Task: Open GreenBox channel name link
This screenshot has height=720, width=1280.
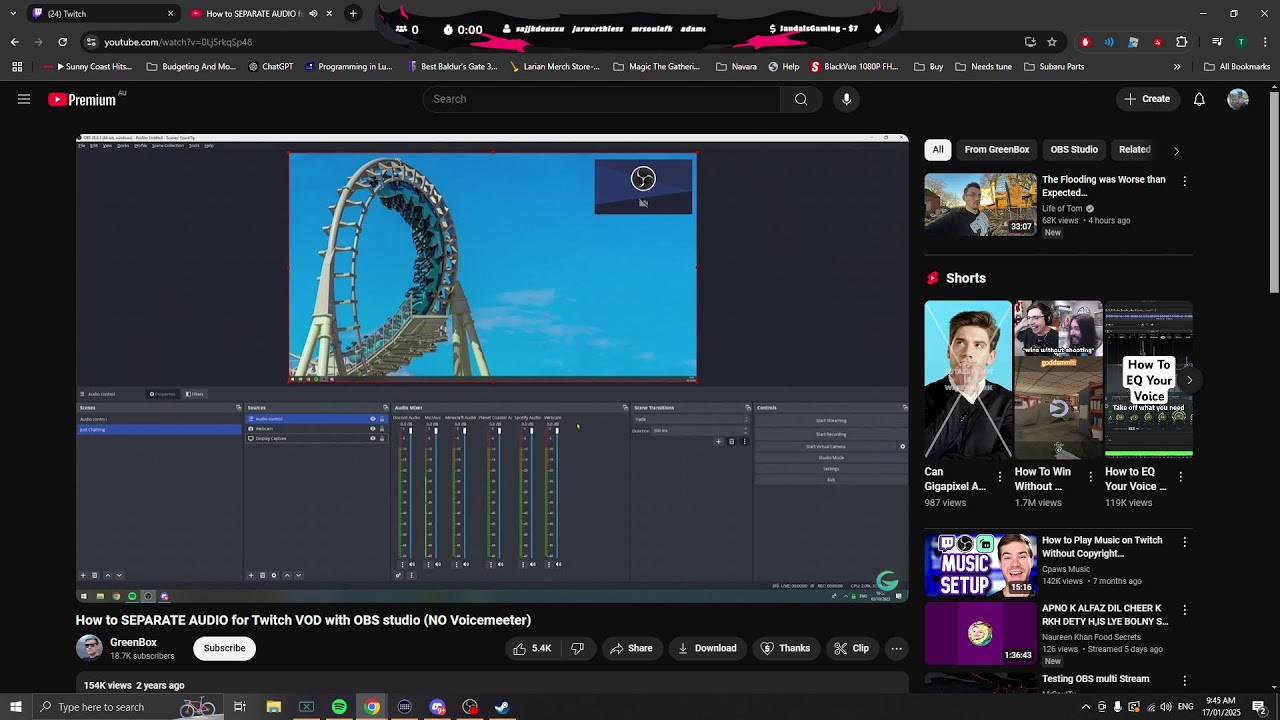Action: tap(133, 642)
